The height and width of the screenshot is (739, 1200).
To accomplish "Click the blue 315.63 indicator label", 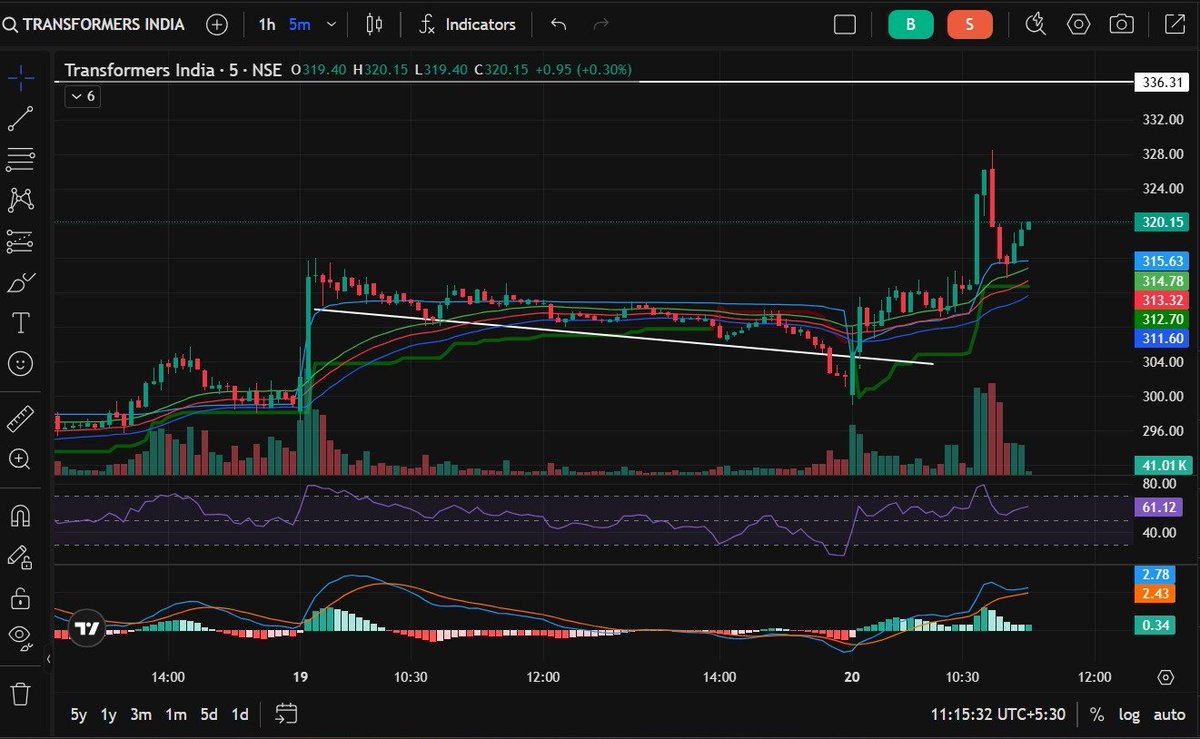I will (x=1160, y=260).
